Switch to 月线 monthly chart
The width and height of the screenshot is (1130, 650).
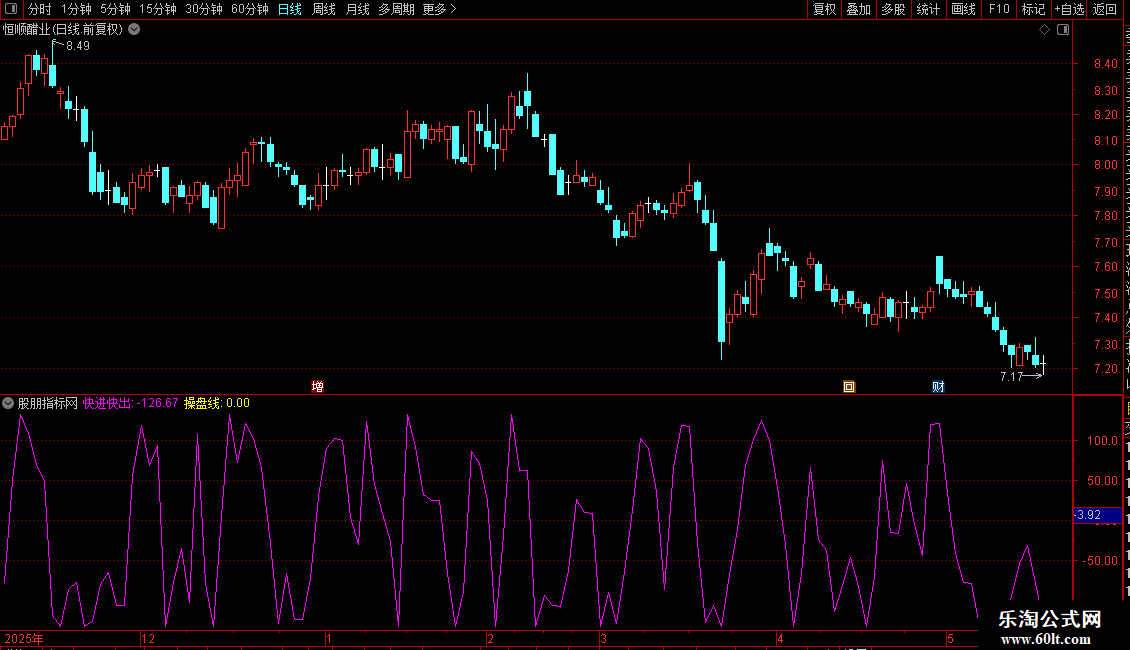click(x=357, y=9)
